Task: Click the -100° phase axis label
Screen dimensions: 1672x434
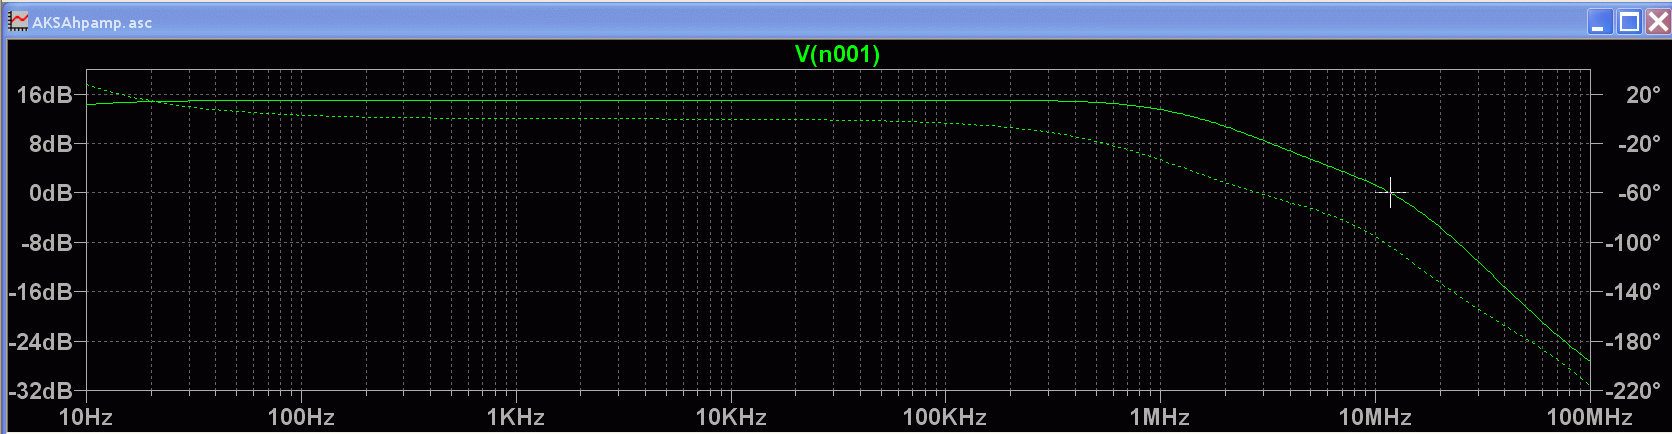Action: pyautogui.click(x=1633, y=243)
